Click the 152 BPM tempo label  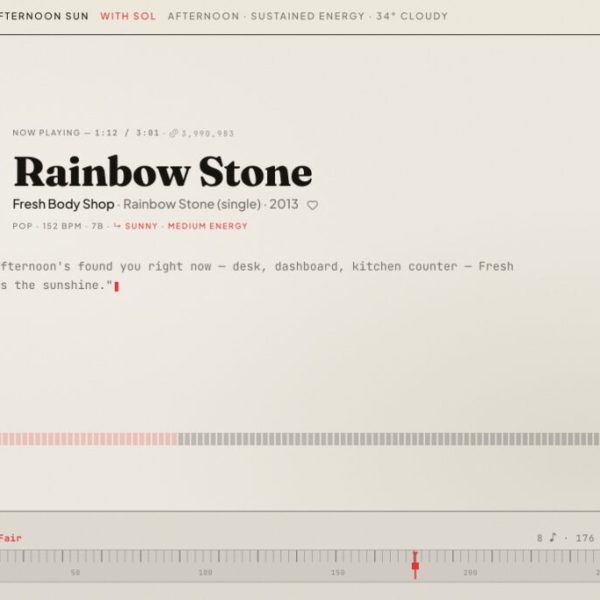point(62,226)
